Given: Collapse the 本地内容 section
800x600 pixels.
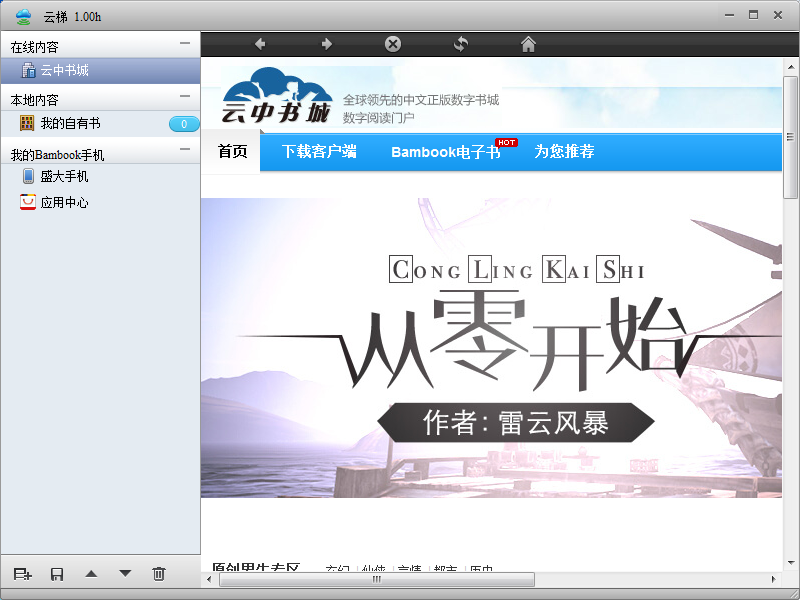Looking at the screenshot, I should tap(184, 97).
